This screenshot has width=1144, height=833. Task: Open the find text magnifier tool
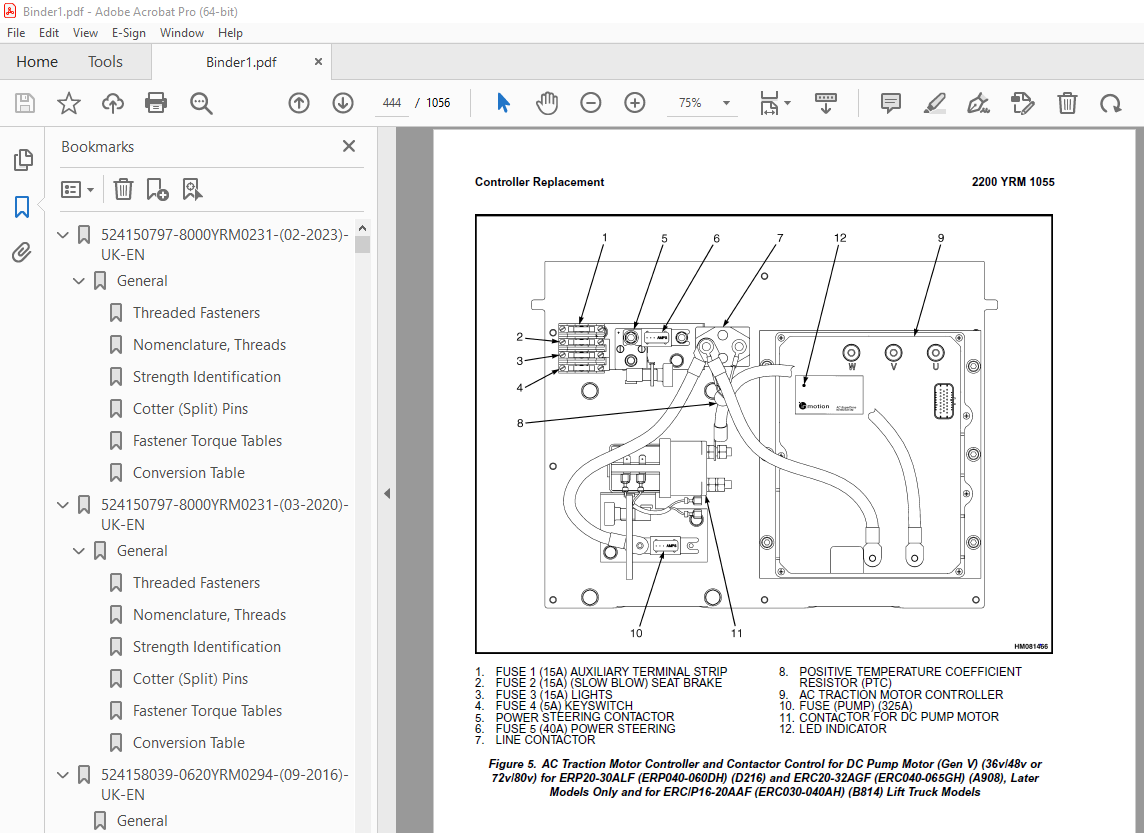(x=201, y=103)
